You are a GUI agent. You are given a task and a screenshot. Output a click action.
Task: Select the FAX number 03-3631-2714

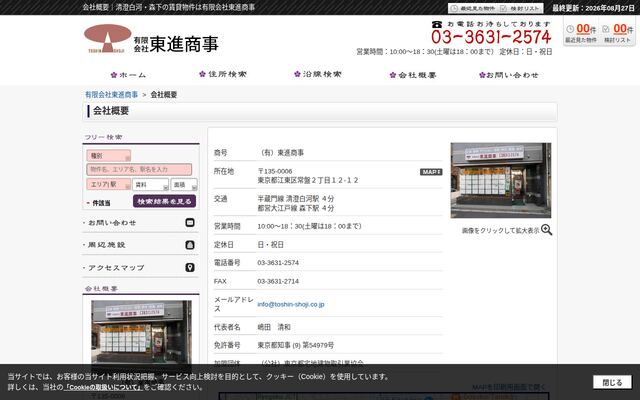[x=278, y=281]
